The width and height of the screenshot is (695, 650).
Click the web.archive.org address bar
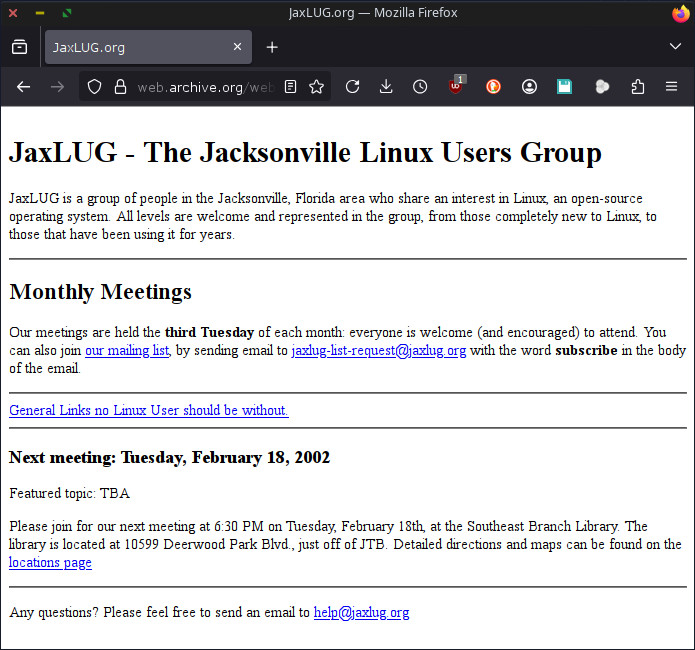tap(205, 87)
